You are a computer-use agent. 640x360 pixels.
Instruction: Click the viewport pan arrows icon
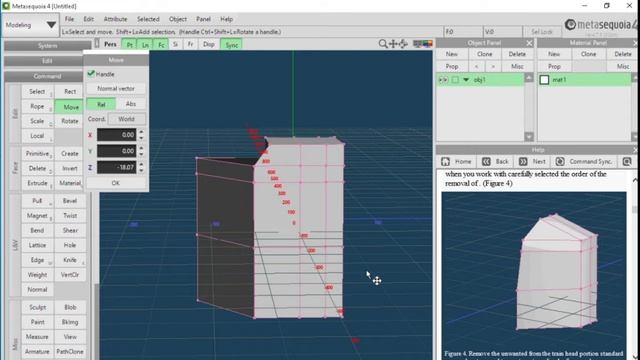pos(393,44)
